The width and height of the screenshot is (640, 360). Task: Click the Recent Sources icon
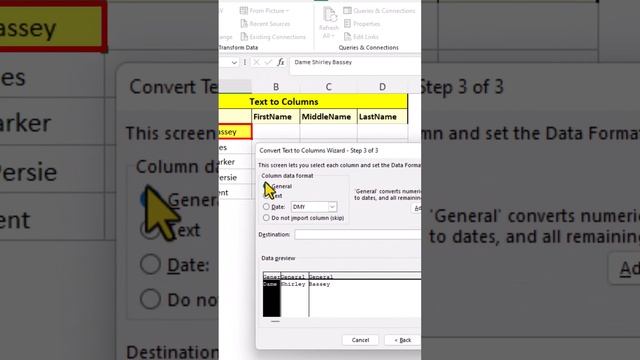click(244, 24)
